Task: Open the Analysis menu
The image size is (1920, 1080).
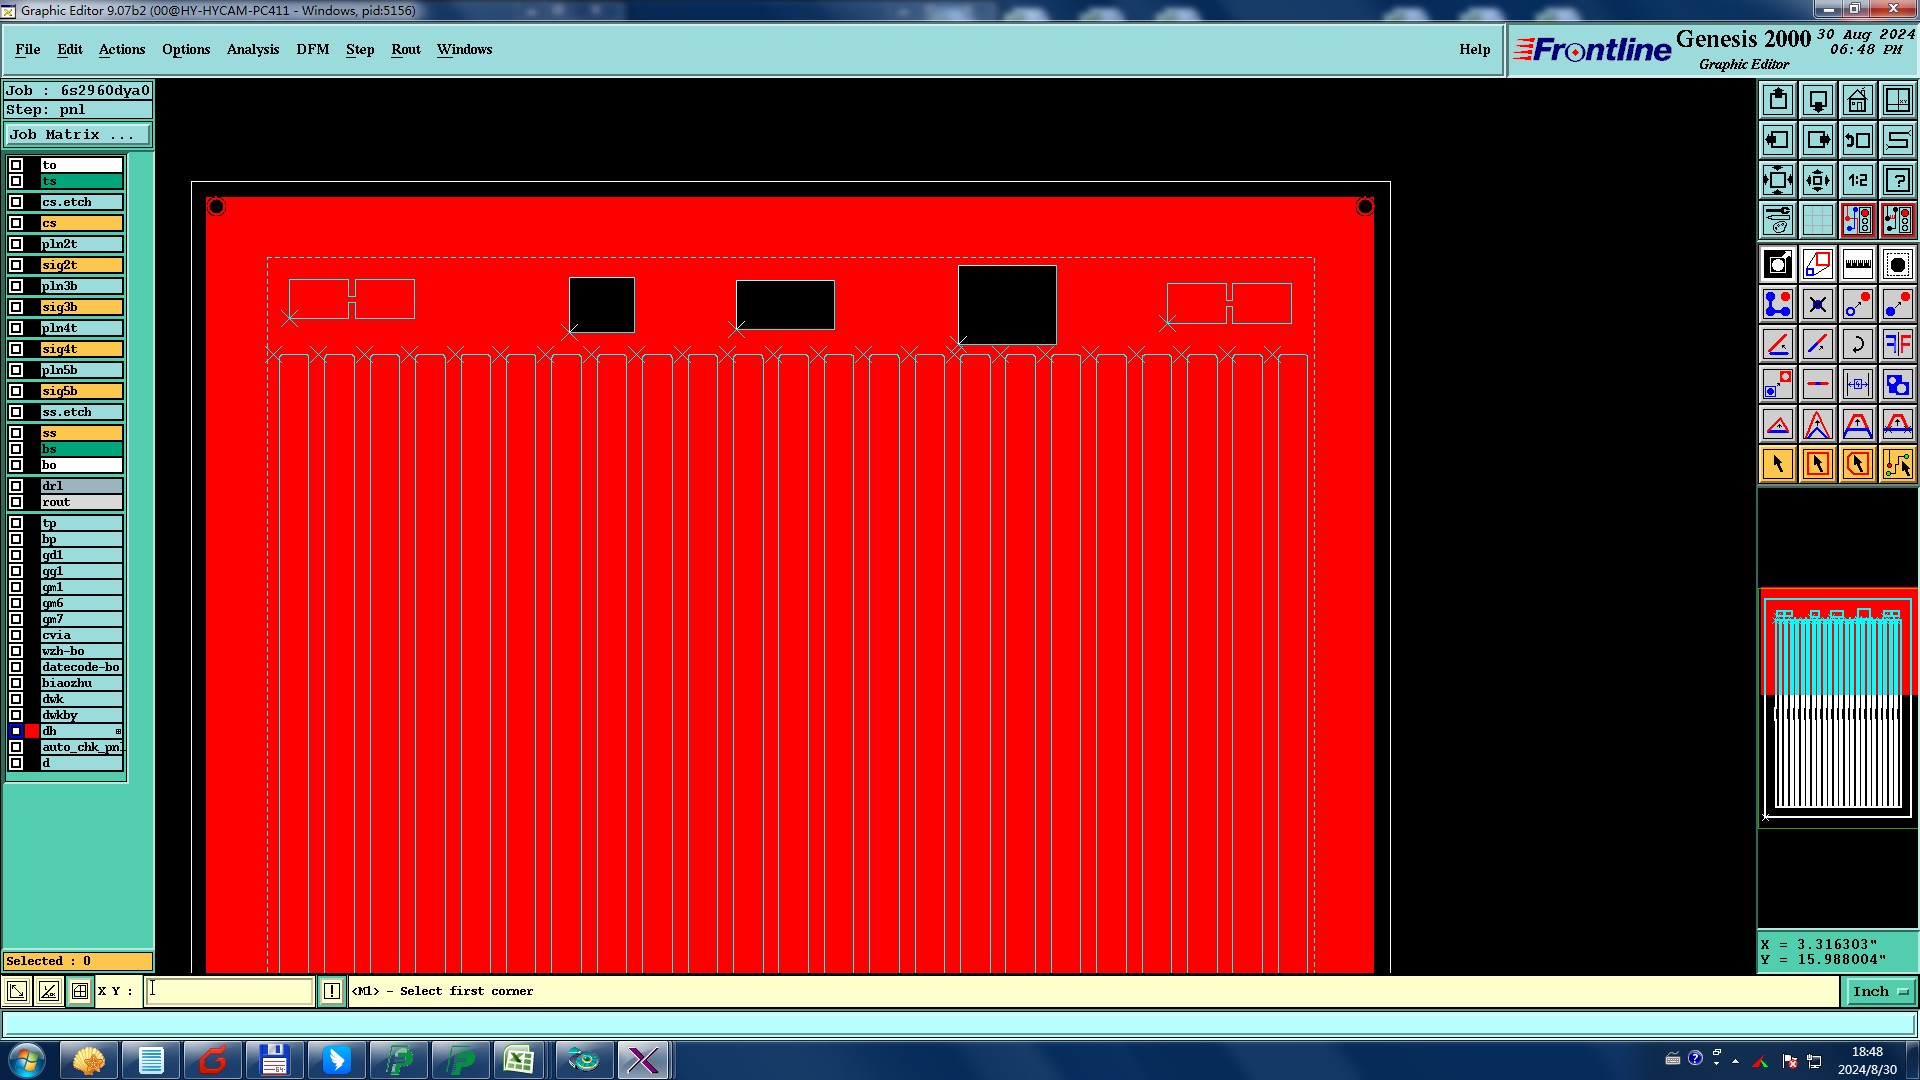Action: click(x=252, y=49)
